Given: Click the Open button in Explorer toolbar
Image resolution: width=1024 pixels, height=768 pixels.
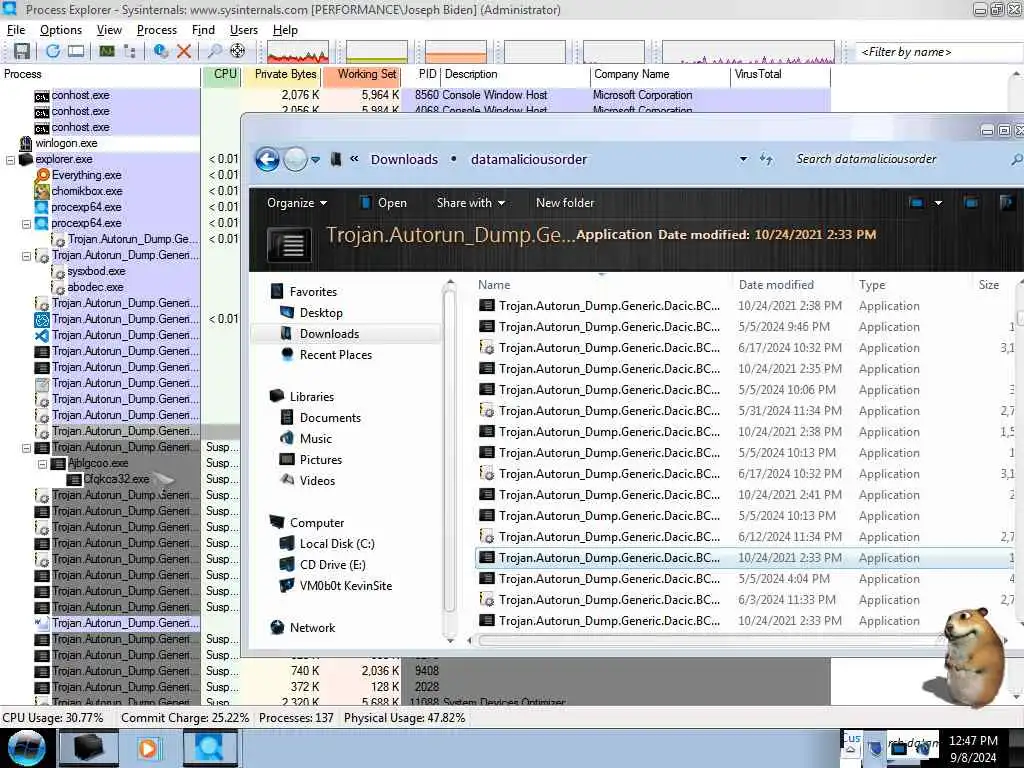Looking at the screenshot, I should coord(383,203).
